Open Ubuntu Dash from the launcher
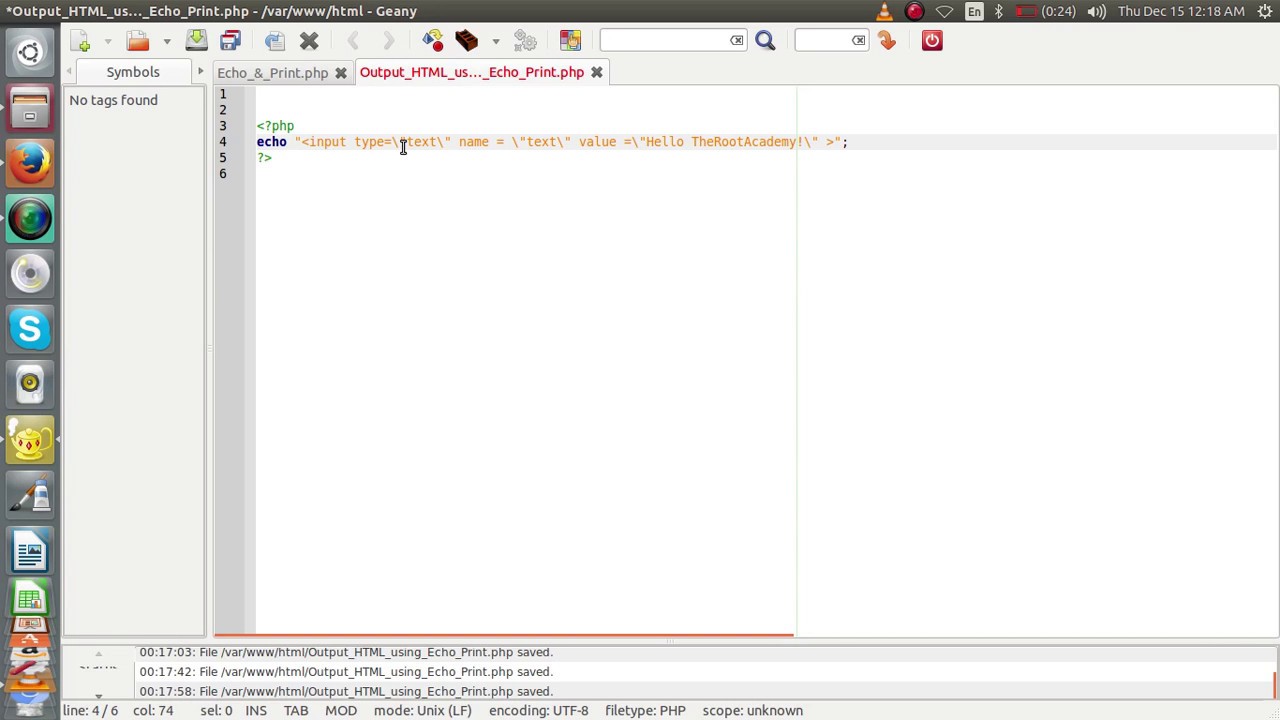Screen dimensions: 1280x720 tap(30, 53)
